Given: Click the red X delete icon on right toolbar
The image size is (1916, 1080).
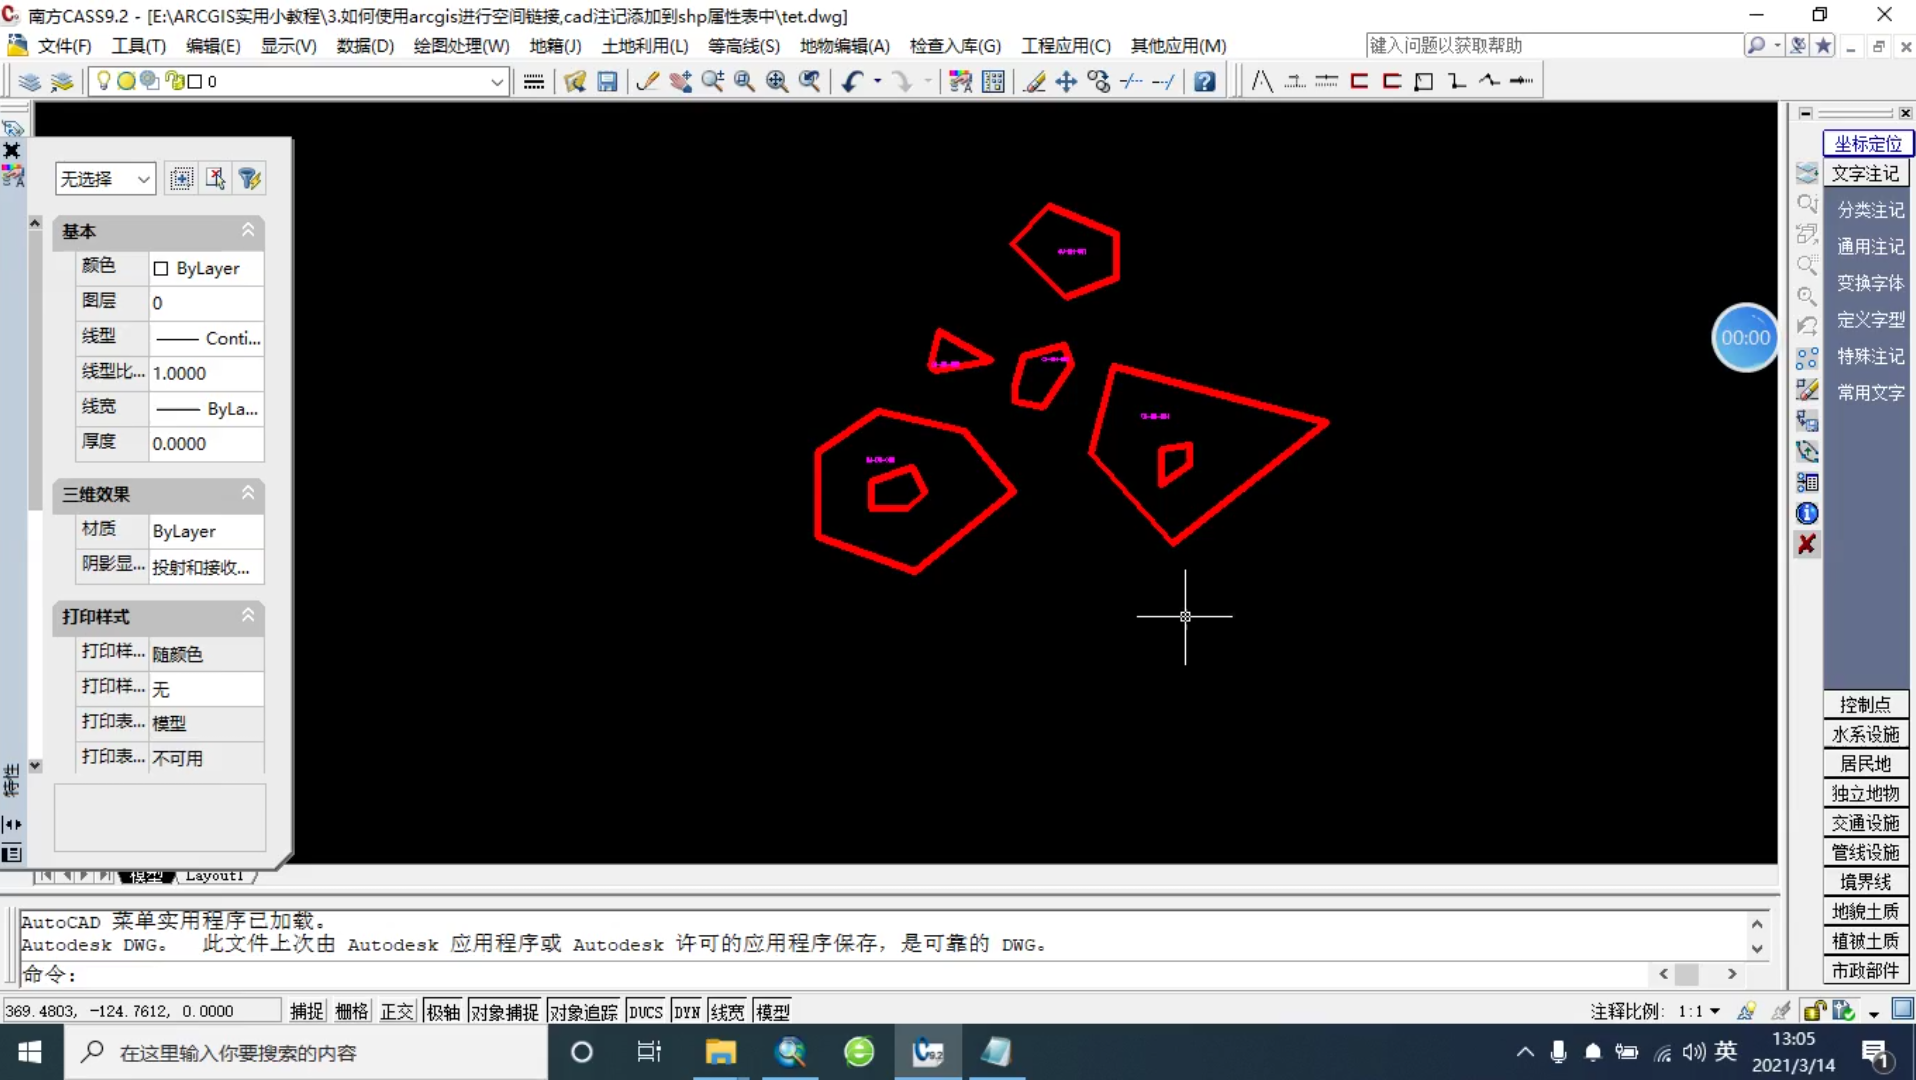Looking at the screenshot, I should click(x=1807, y=544).
